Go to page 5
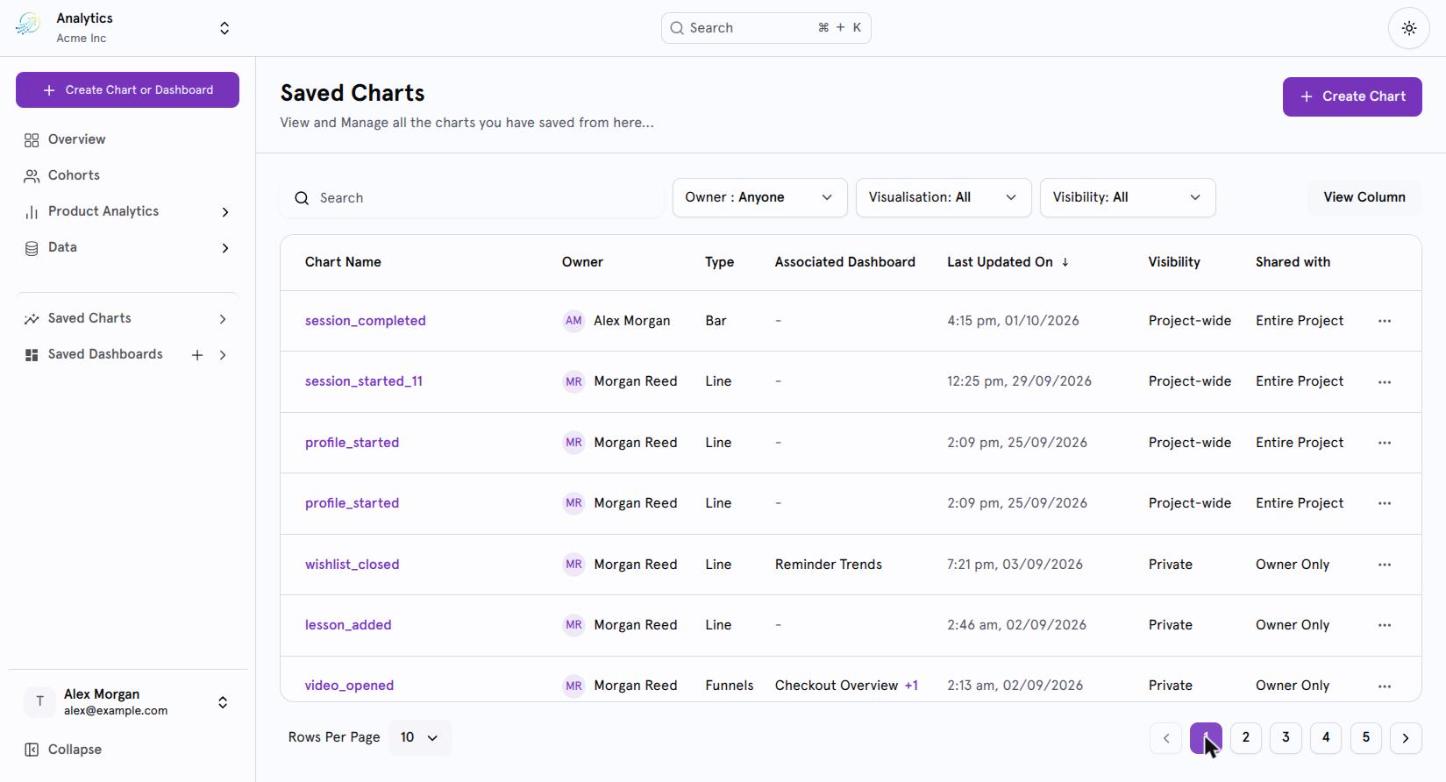This screenshot has height=782, width=1446. 1365,739
